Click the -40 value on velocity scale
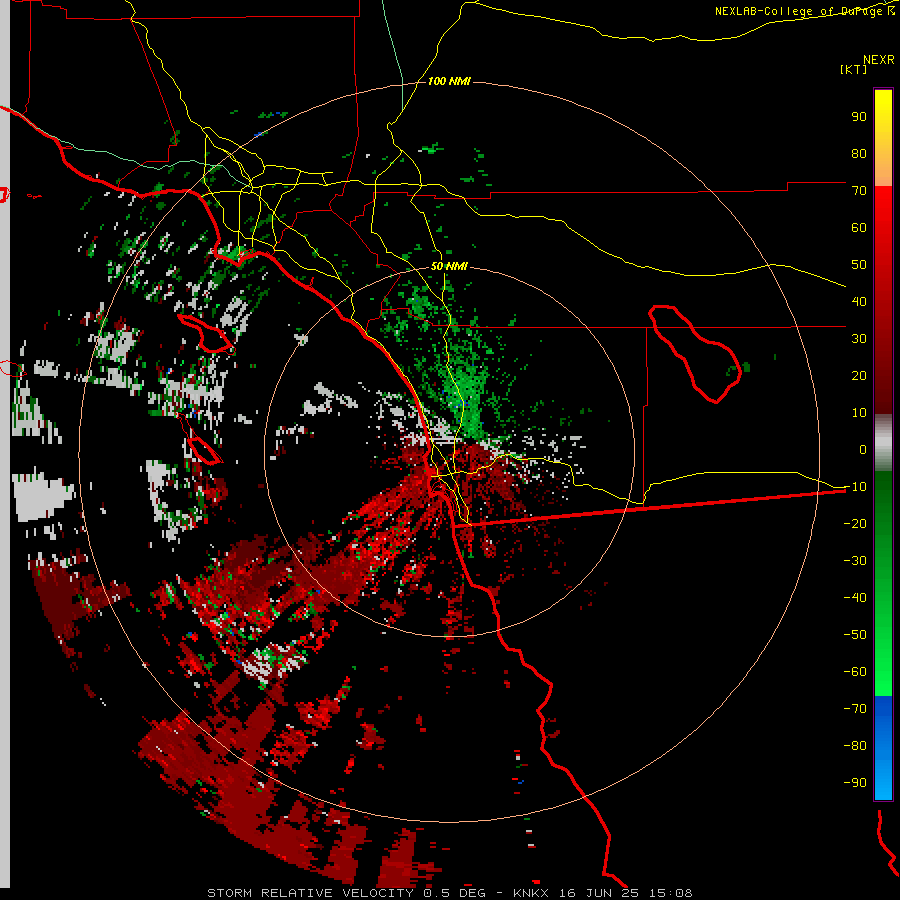The image size is (900, 900). (x=855, y=598)
